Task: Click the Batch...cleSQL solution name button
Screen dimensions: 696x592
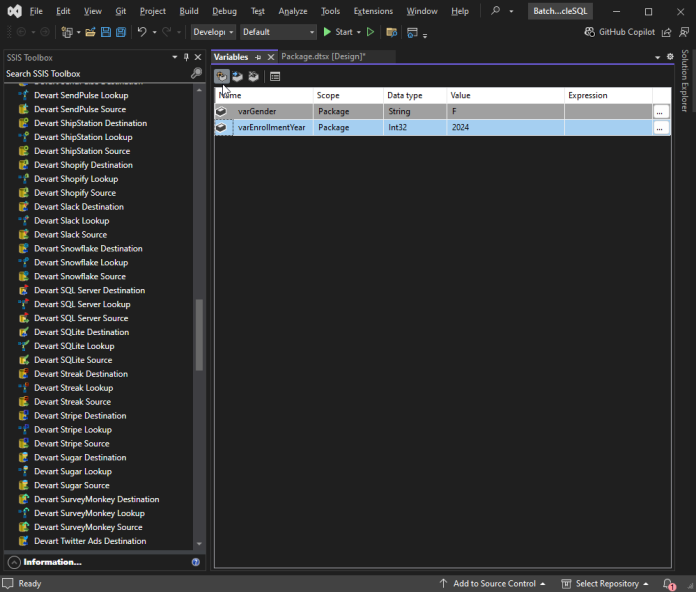Action: (560, 11)
